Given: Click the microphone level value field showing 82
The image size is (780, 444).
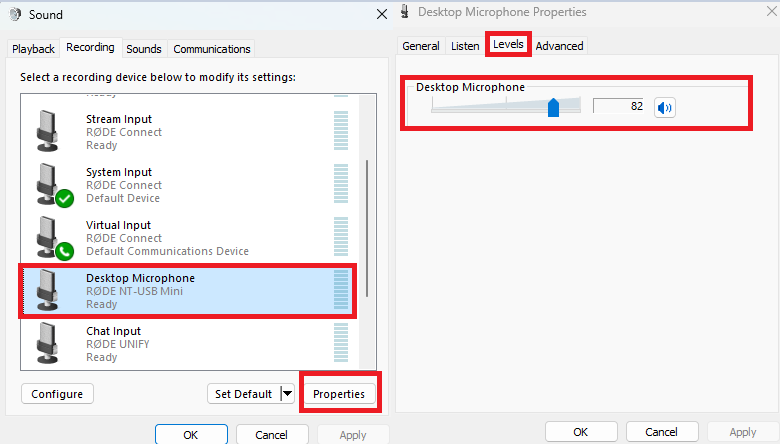Looking at the screenshot, I should tap(618, 106).
